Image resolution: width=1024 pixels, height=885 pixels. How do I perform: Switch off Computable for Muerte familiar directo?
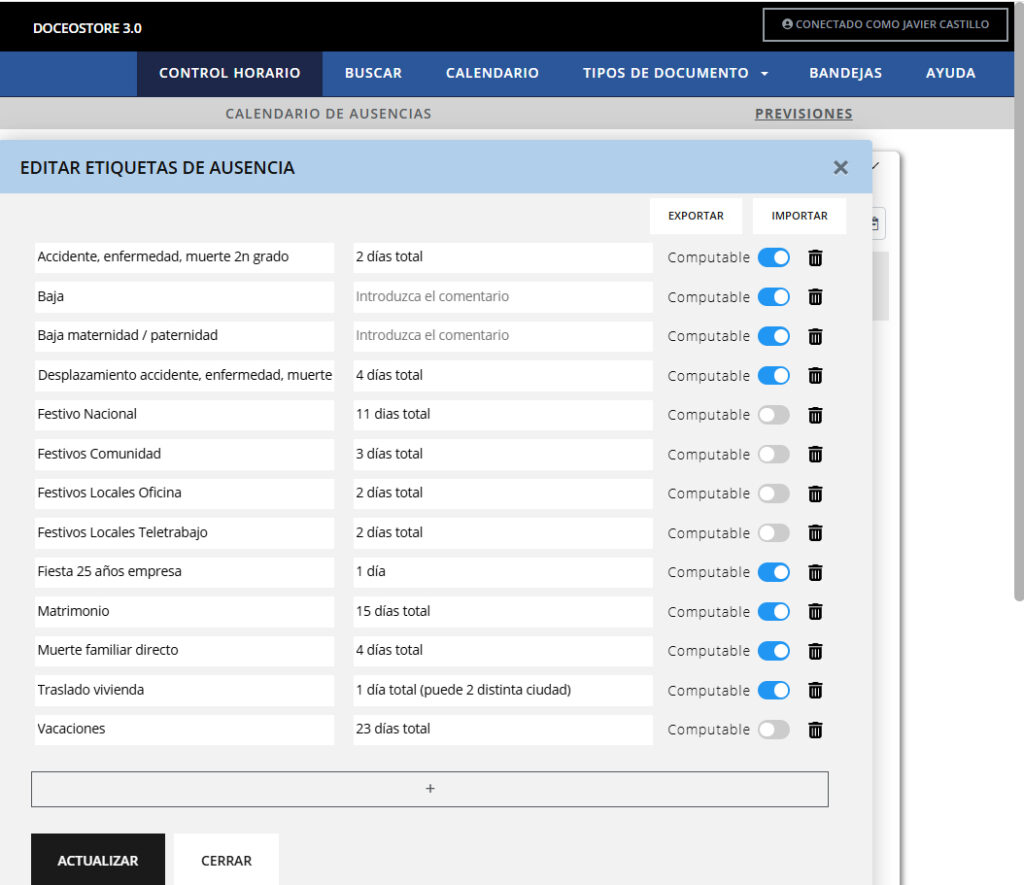[x=774, y=651]
